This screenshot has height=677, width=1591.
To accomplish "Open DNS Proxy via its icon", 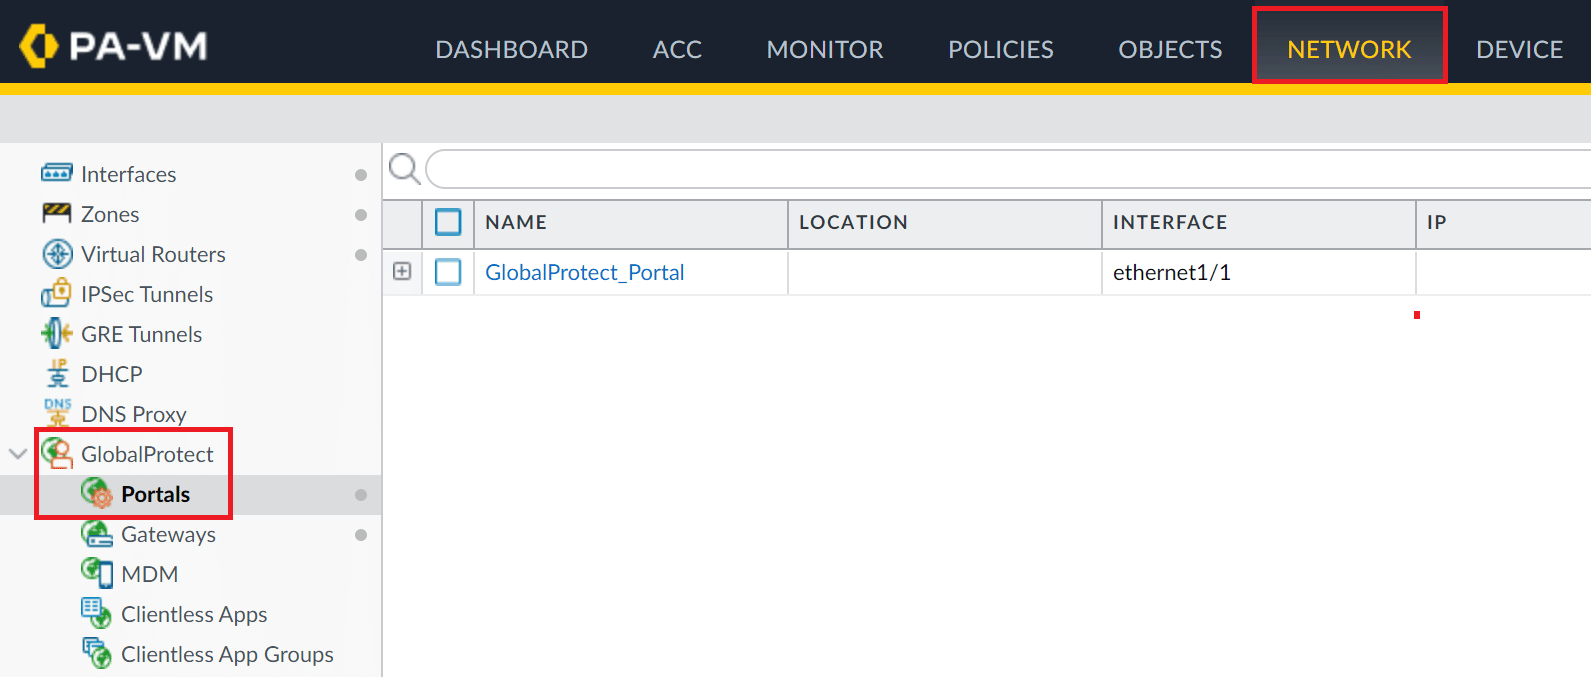I will point(57,412).
